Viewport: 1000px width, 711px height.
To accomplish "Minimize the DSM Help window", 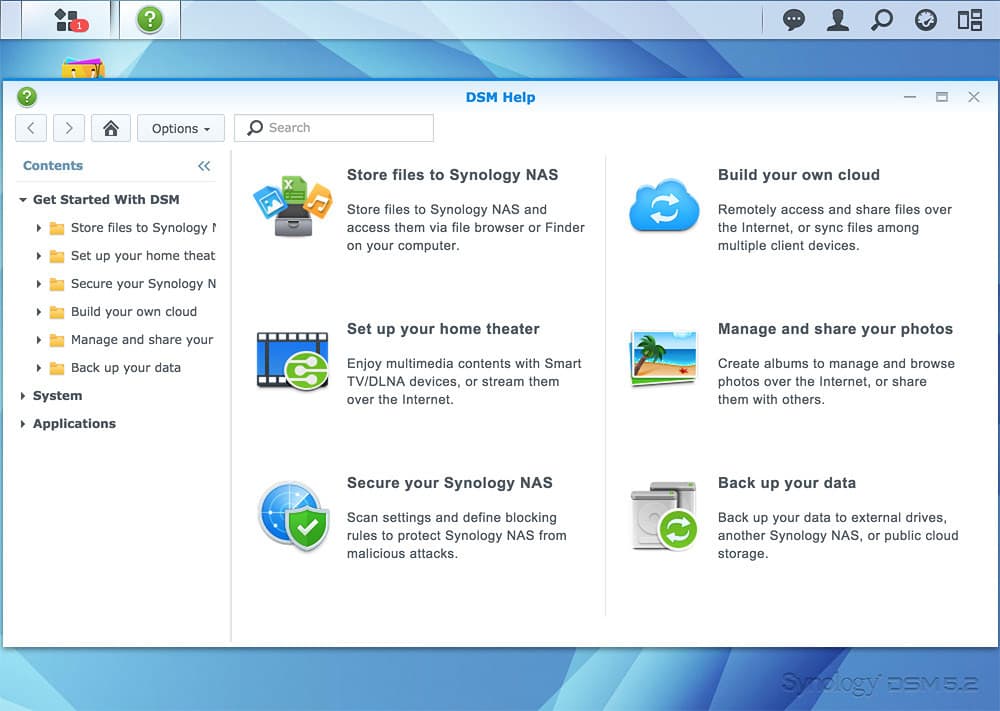I will (x=910, y=97).
